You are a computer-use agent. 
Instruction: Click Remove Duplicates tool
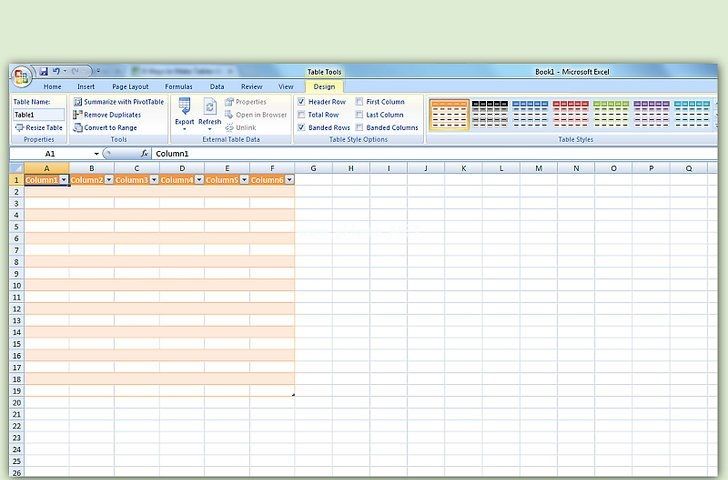(111, 115)
